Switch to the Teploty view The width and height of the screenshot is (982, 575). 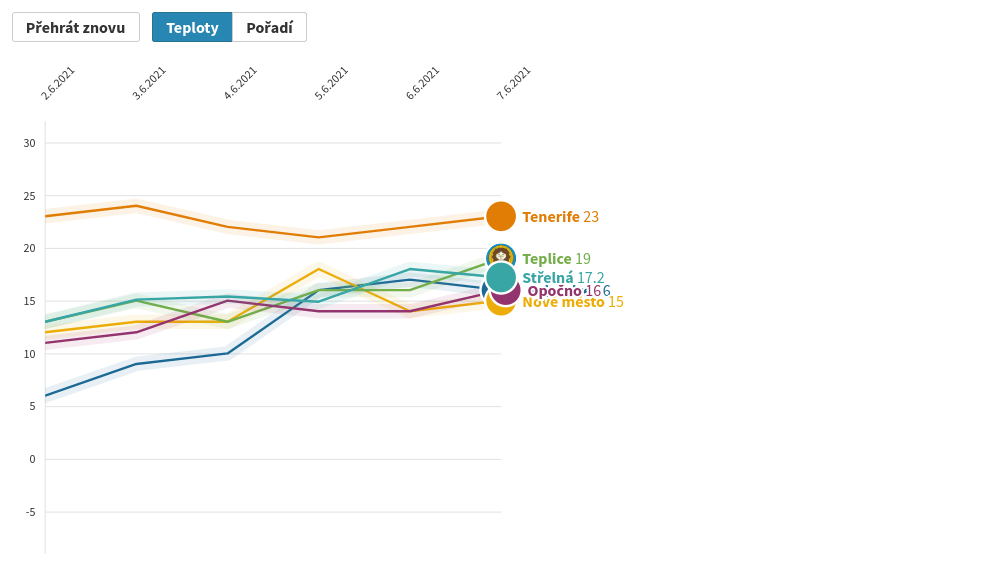pyautogui.click(x=192, y=27)
